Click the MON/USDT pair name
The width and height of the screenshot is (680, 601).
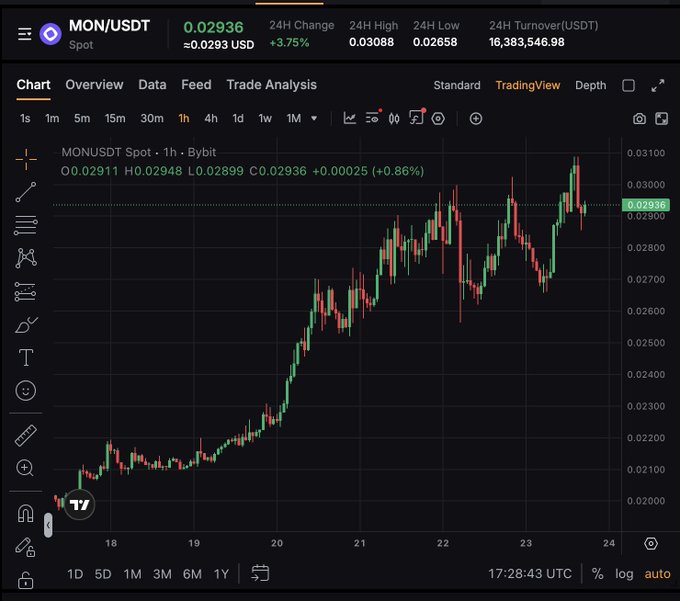(109, 26)
